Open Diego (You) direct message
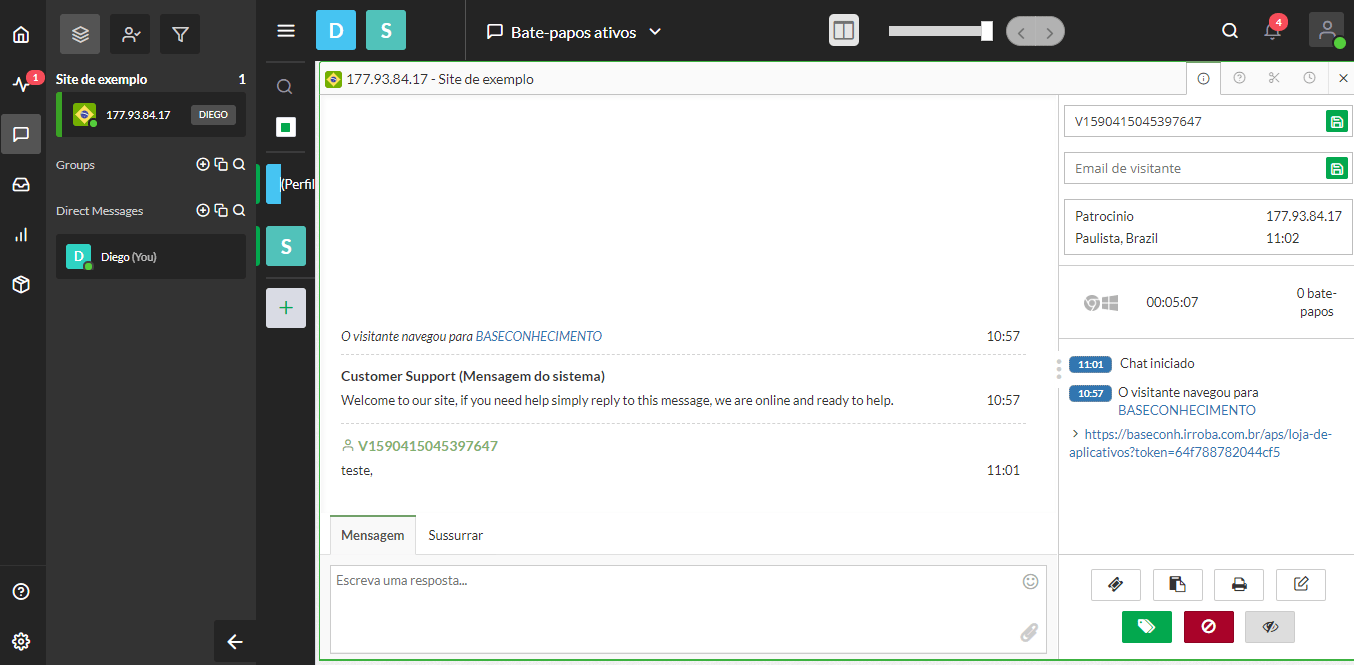The height and width of the screenshot is (665, 1354). click(151, 257)
